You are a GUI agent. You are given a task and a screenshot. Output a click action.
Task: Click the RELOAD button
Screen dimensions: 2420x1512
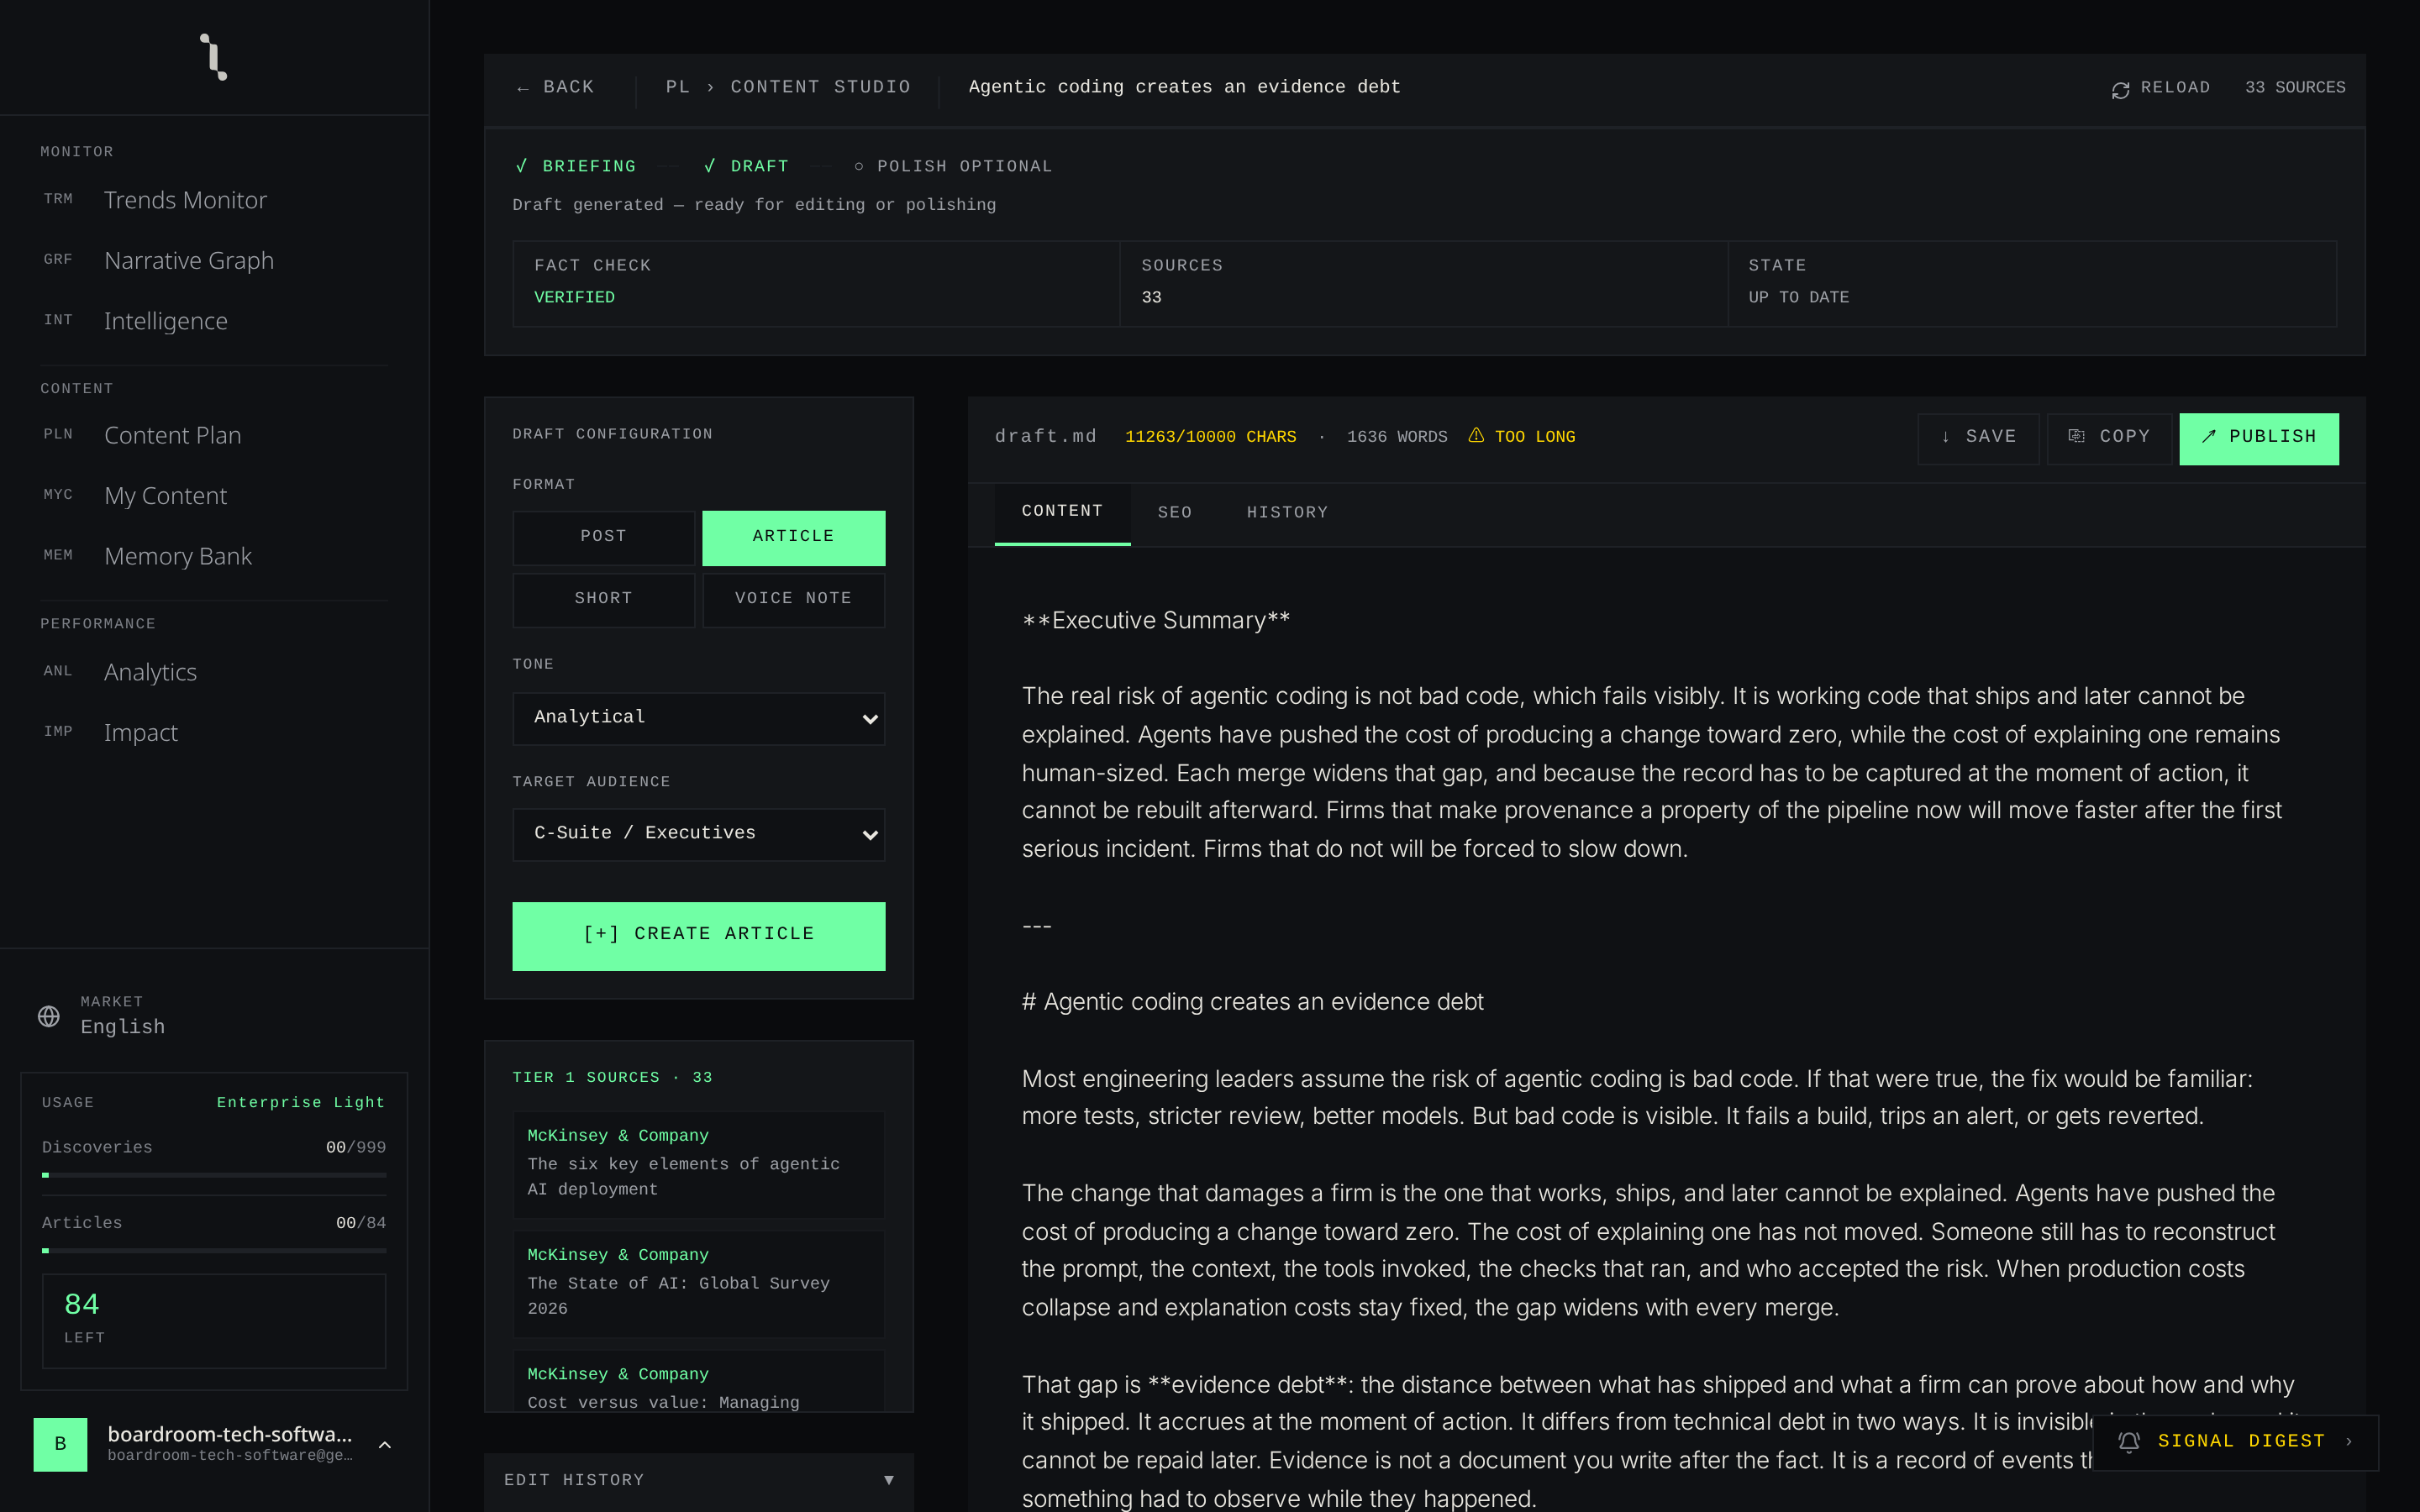pyautogui.click(x=2160, y=88)
